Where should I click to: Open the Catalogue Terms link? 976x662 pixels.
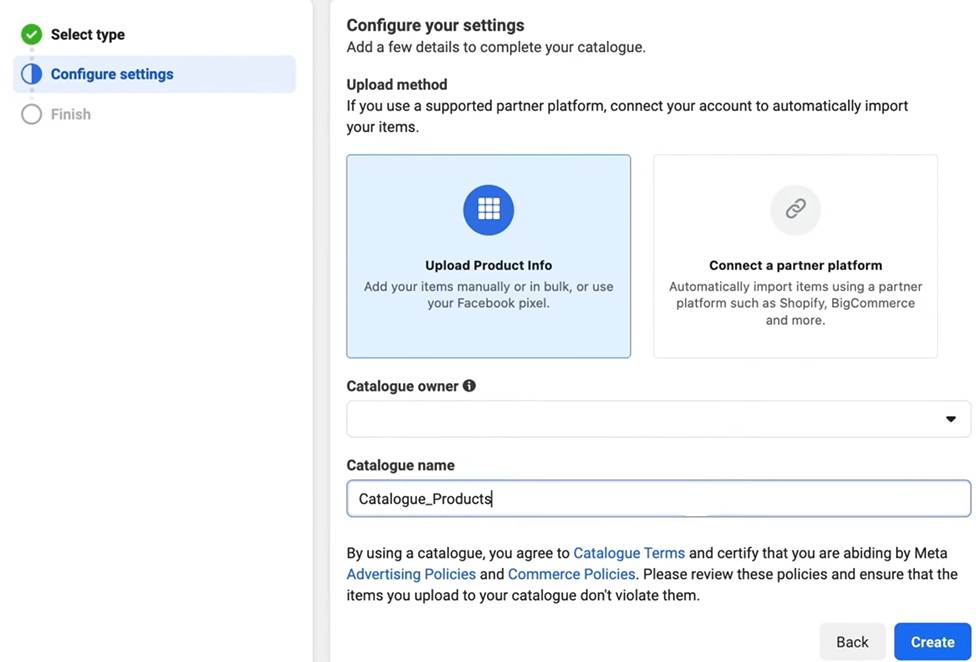(629, 553)
